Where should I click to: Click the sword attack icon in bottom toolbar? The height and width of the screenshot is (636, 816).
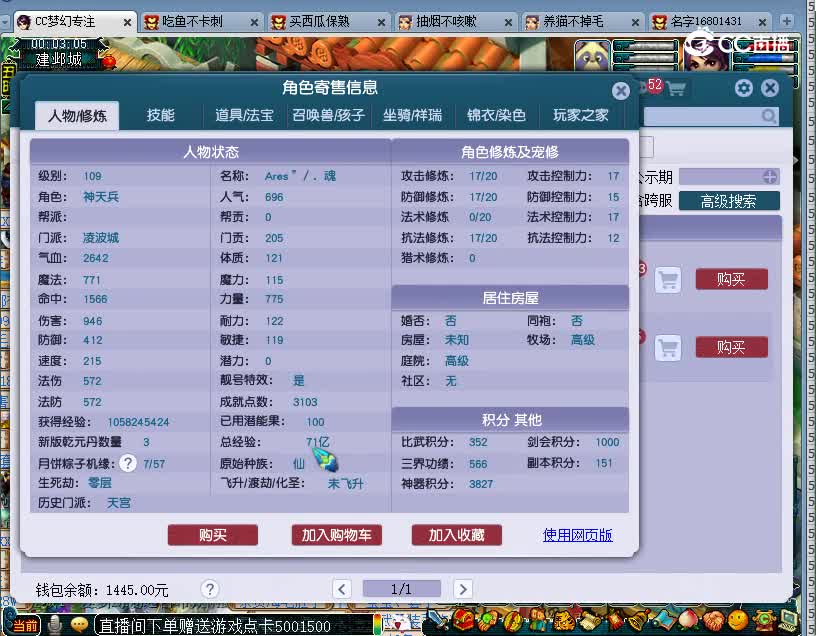coord(439,621)
